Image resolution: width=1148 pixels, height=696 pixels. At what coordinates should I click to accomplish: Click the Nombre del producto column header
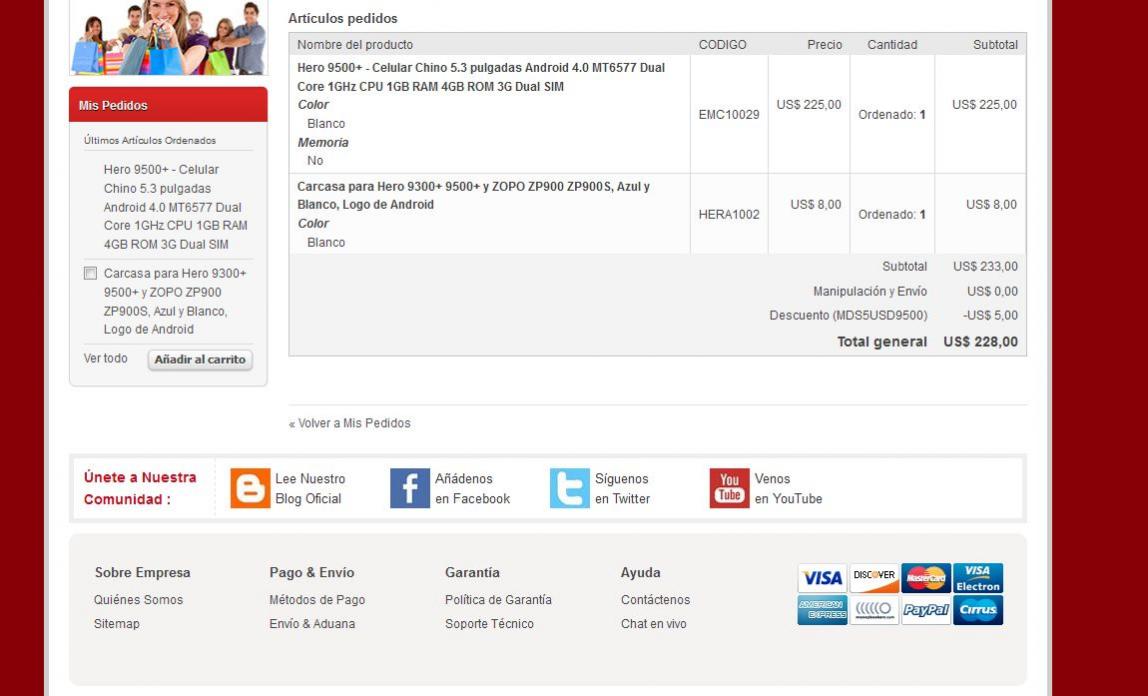(355, 45)
